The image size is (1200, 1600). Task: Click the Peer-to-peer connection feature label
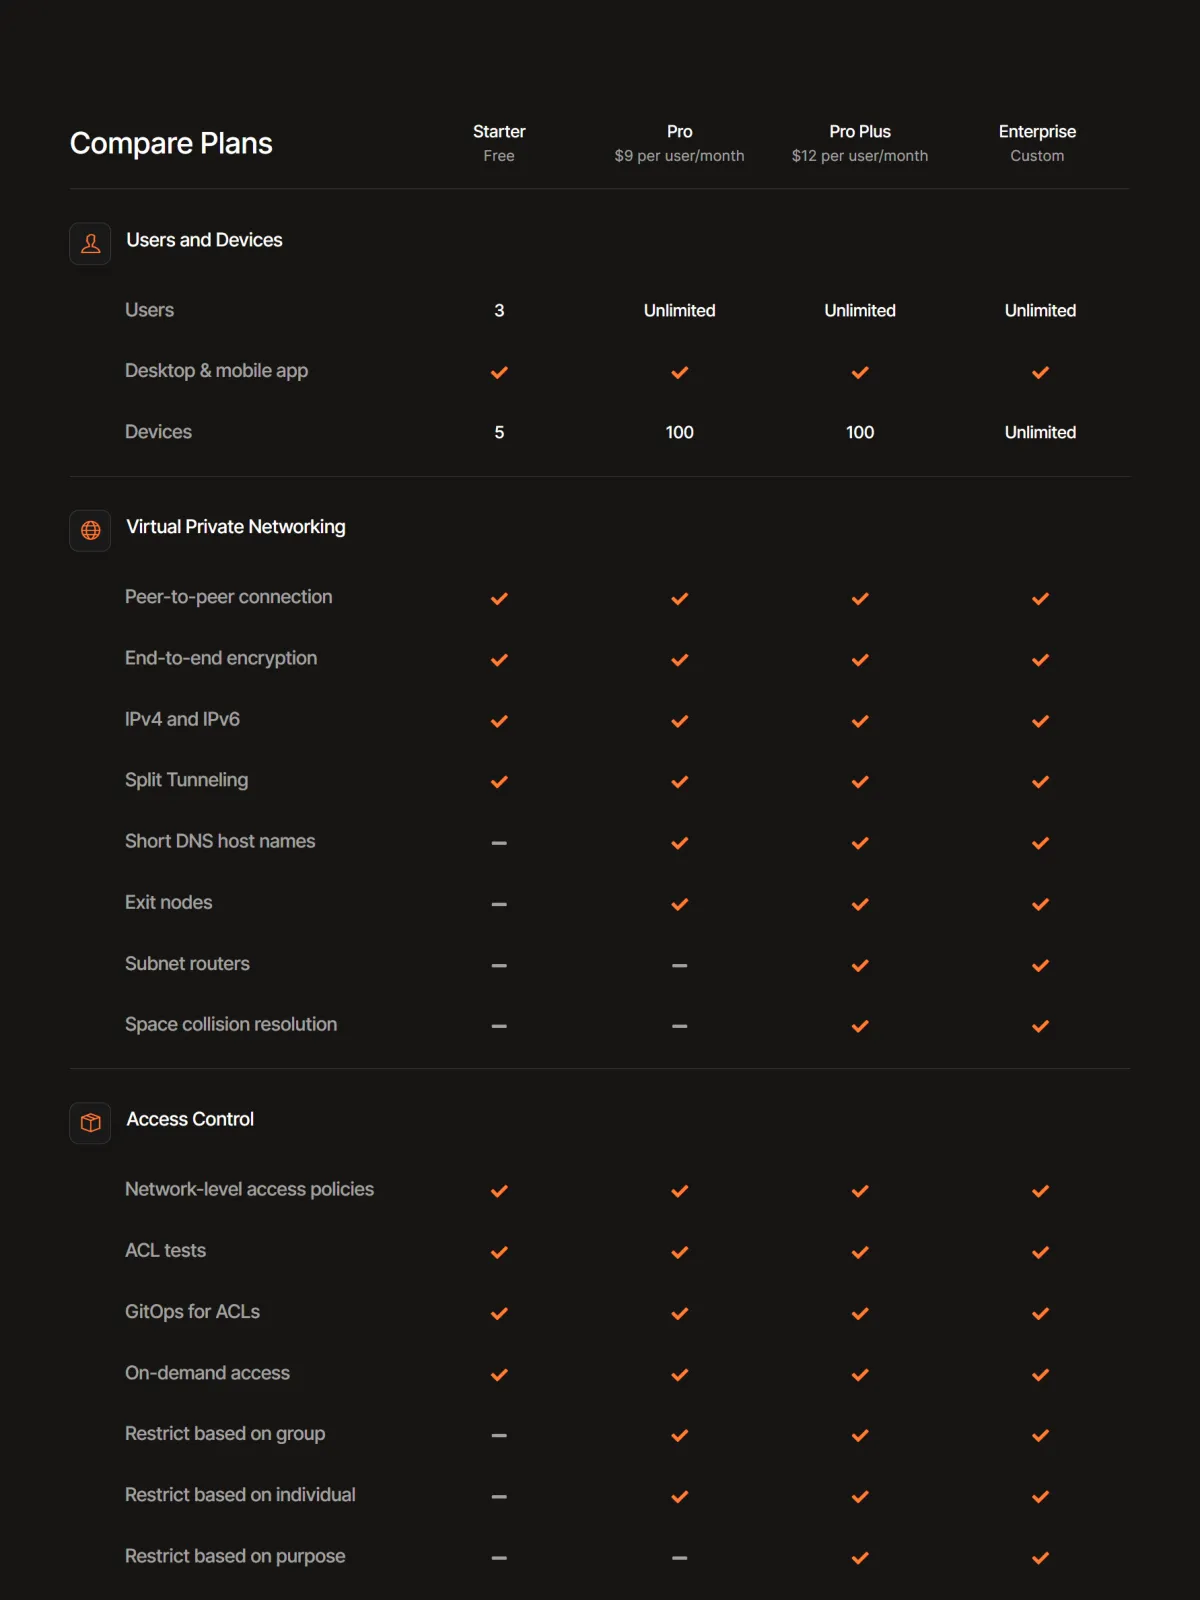228,597
